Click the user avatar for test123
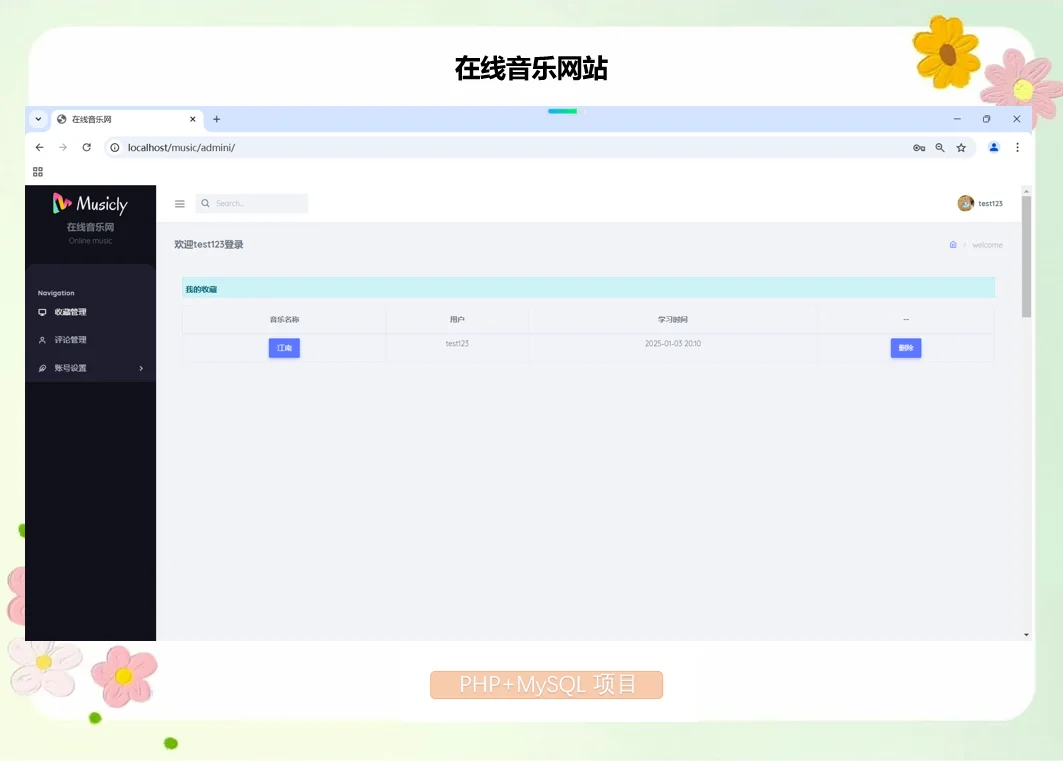The height and width of the screenshot is (761, 1063). (x=966, y=203)
